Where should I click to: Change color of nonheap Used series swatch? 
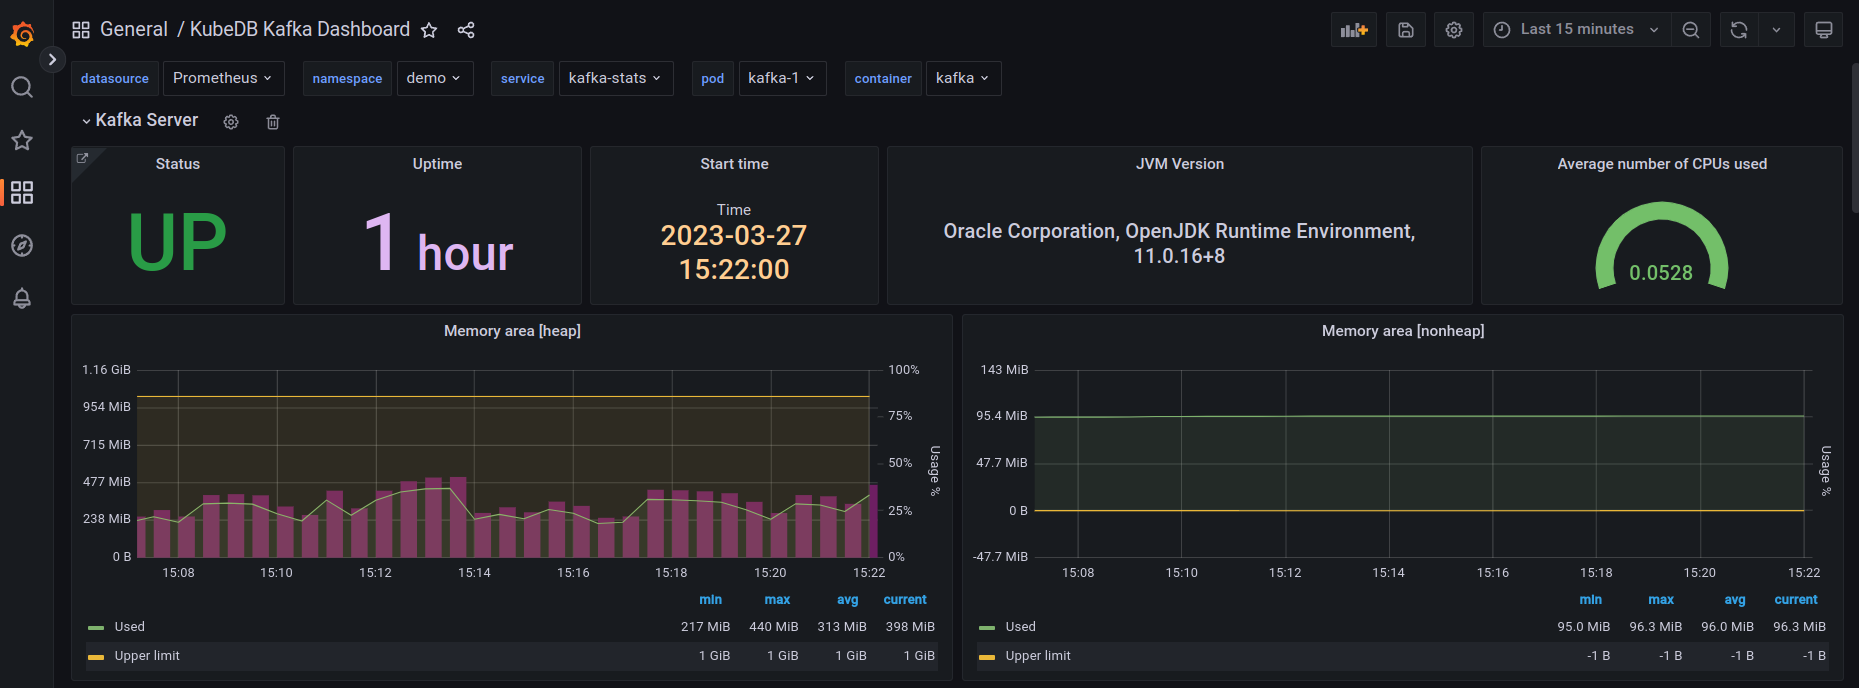987,628
